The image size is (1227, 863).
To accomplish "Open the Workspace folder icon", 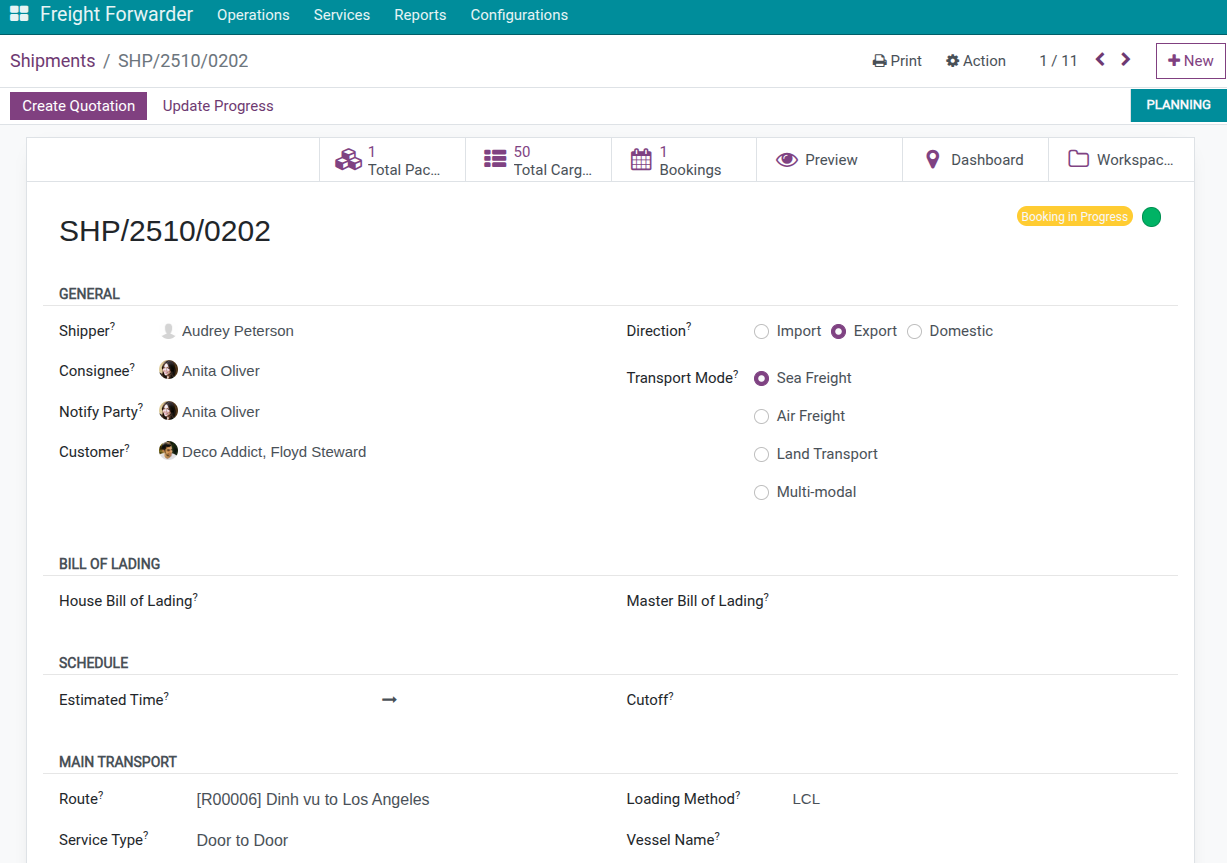I will click(1078, 160).
